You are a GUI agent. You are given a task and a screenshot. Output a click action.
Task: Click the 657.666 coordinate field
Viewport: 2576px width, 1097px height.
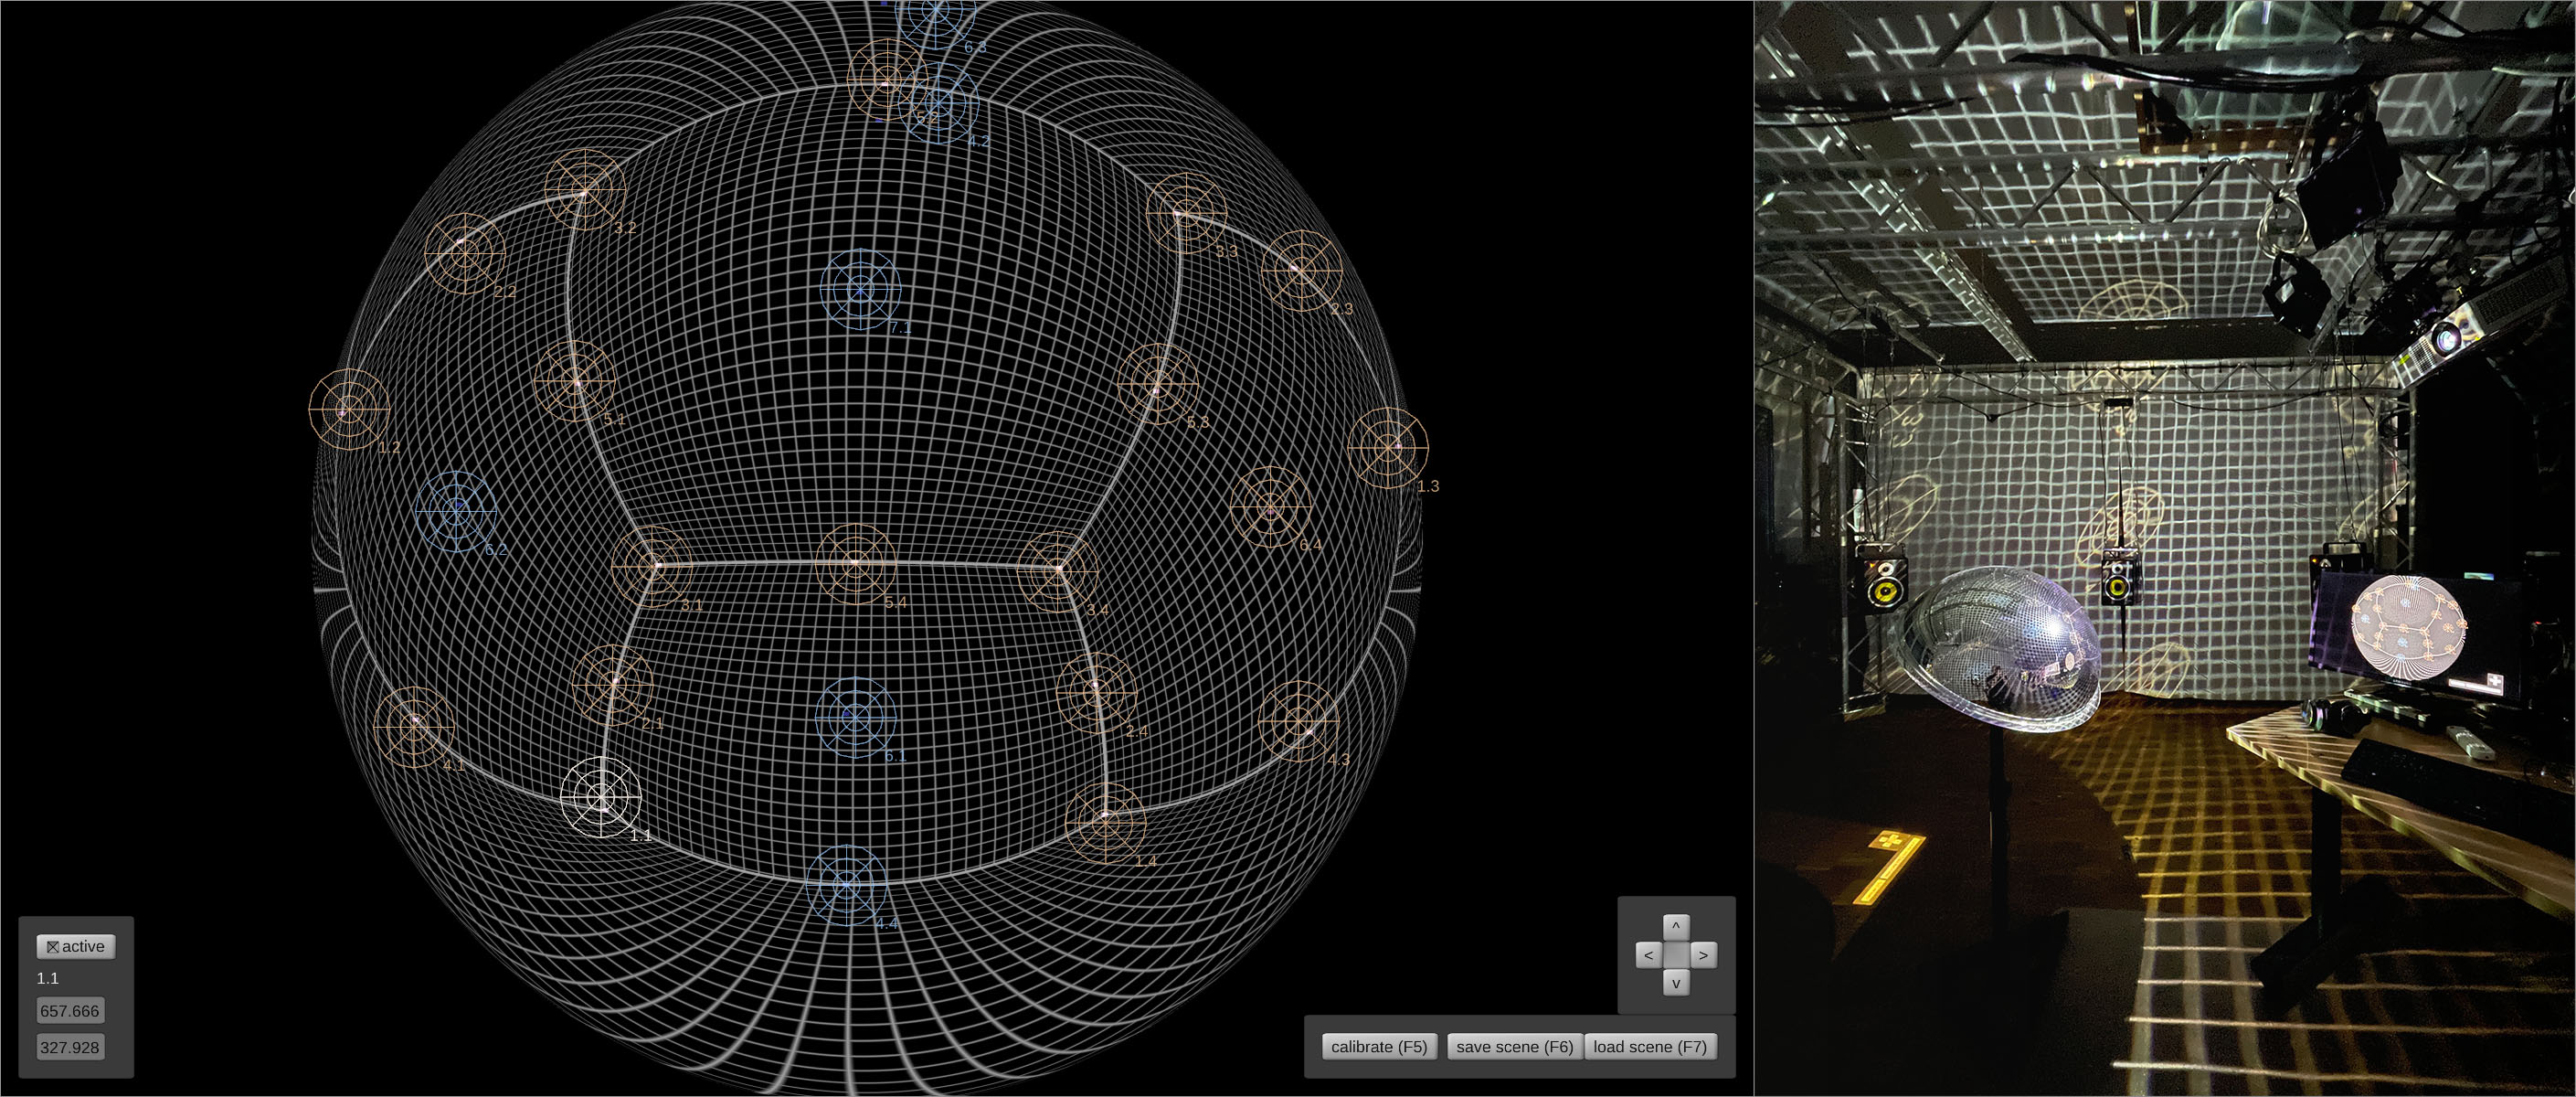(70, 1011)
